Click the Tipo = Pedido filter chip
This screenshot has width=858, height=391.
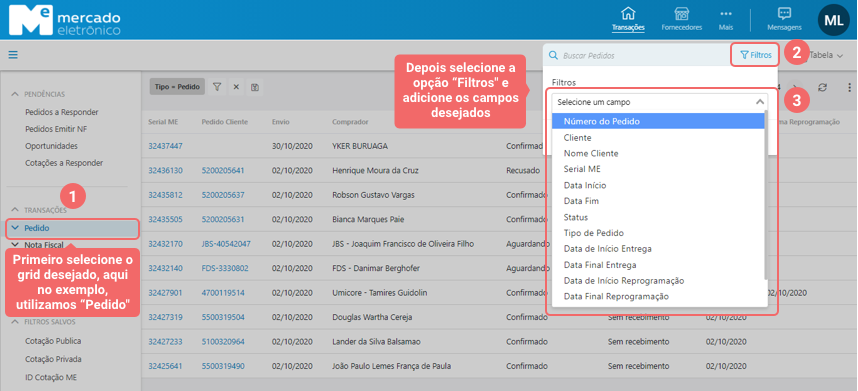point(177,86)
